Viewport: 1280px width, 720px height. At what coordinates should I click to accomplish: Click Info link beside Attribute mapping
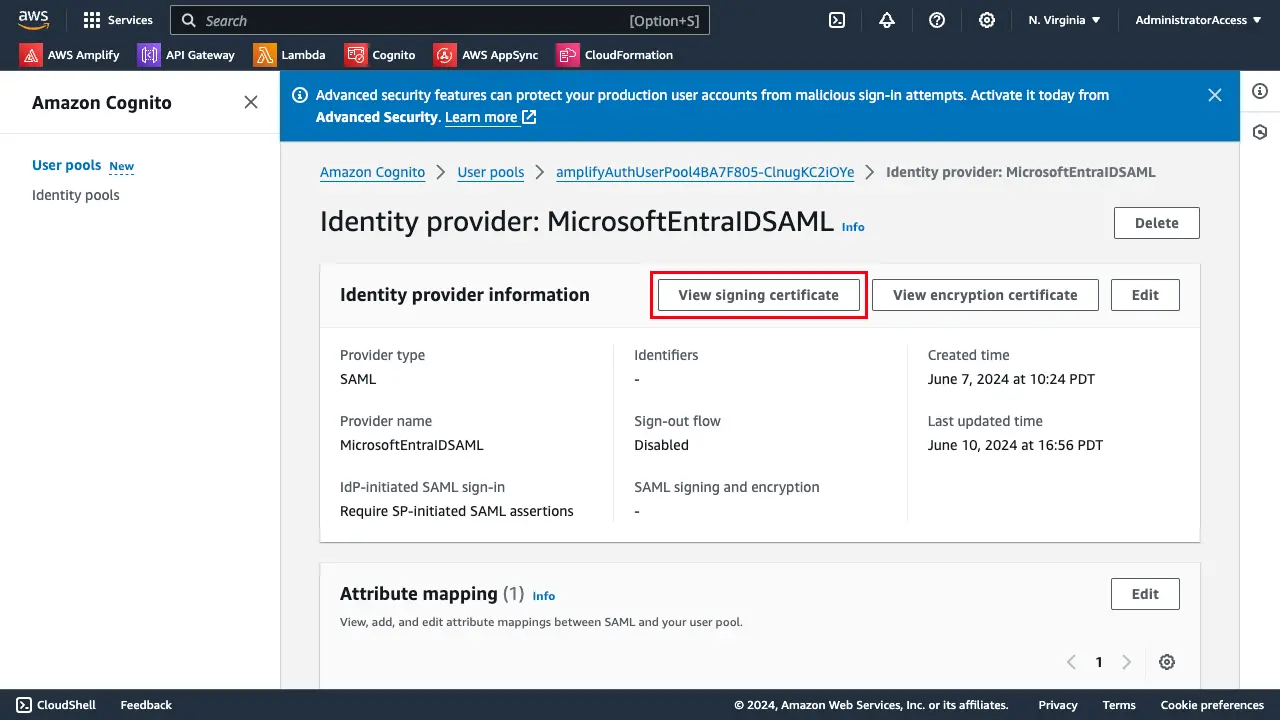click(x=544, y=596)
